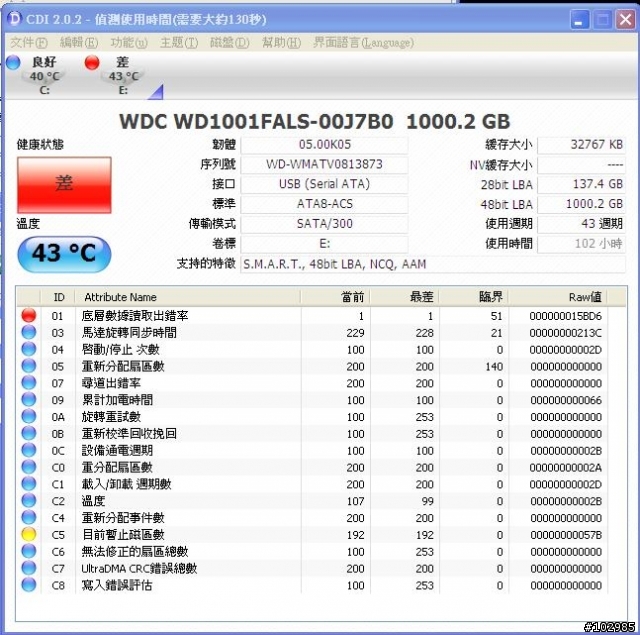The width and height of the screenshot is (640, 635).
Task: Click the Attribute Name column header
Action: tap(188, 297)
